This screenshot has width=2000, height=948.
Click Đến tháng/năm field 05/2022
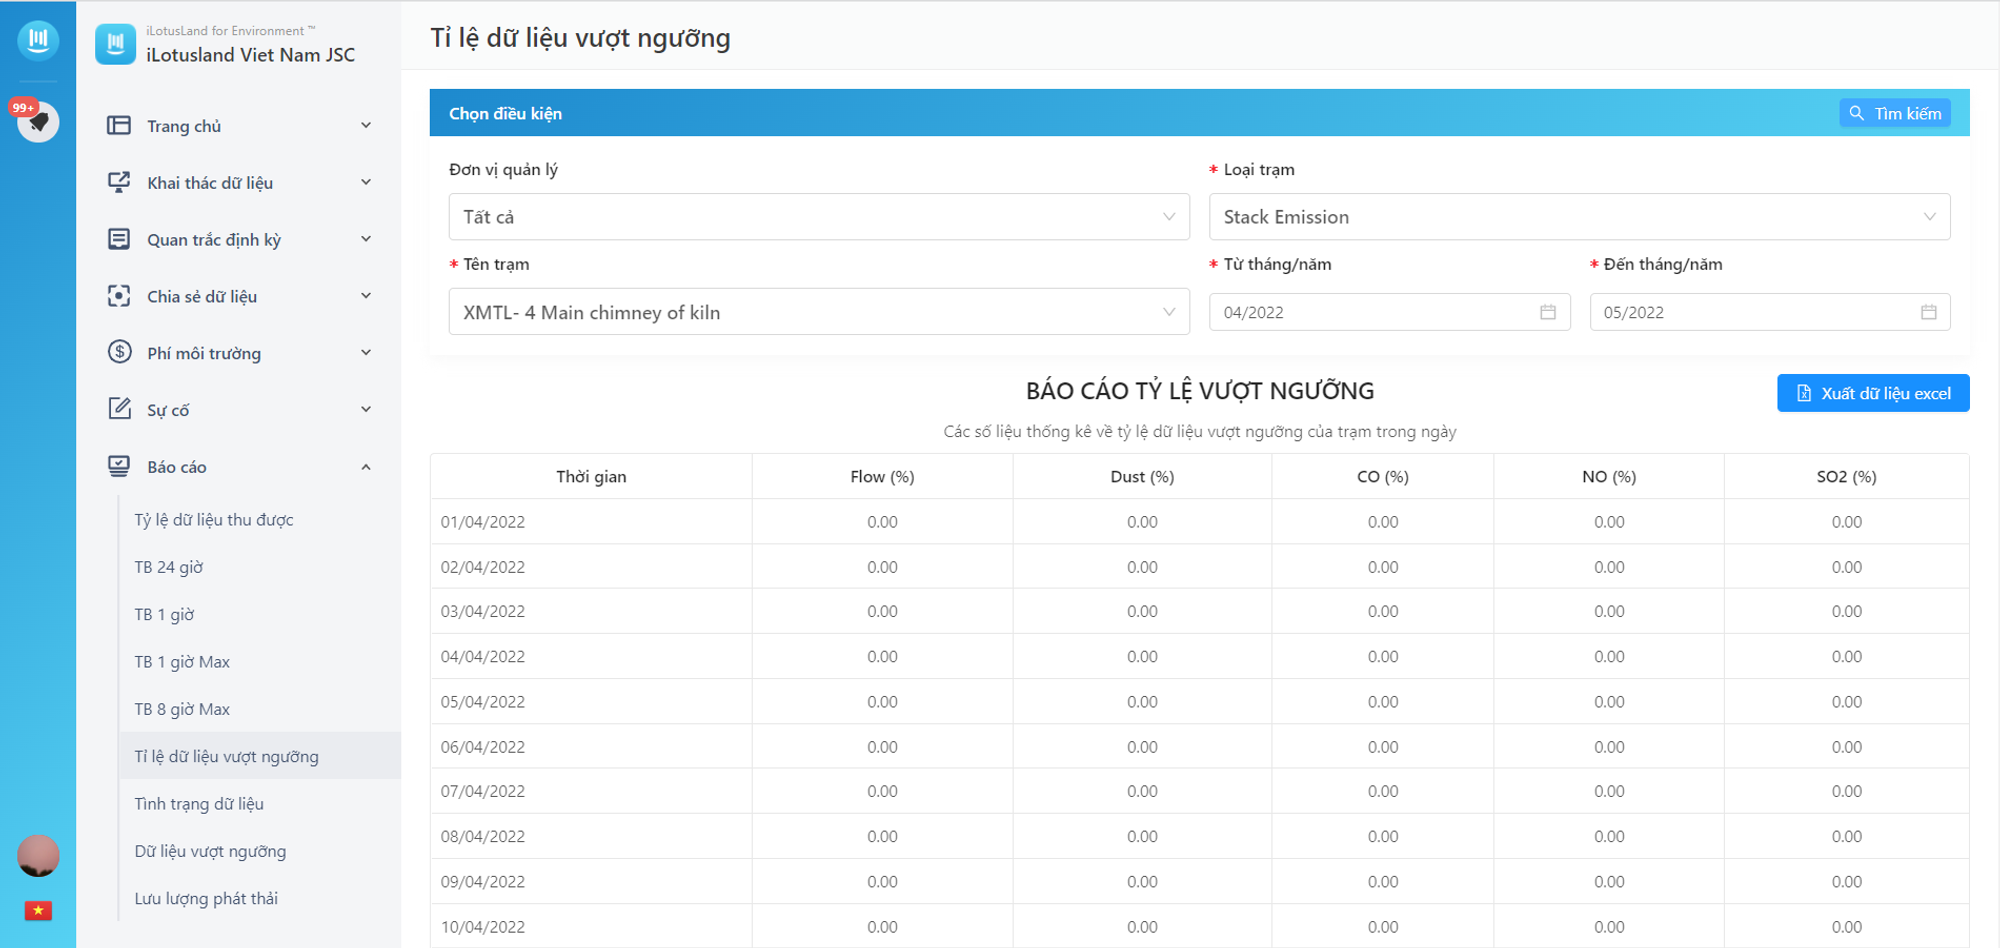click(x=1770, y=312)
